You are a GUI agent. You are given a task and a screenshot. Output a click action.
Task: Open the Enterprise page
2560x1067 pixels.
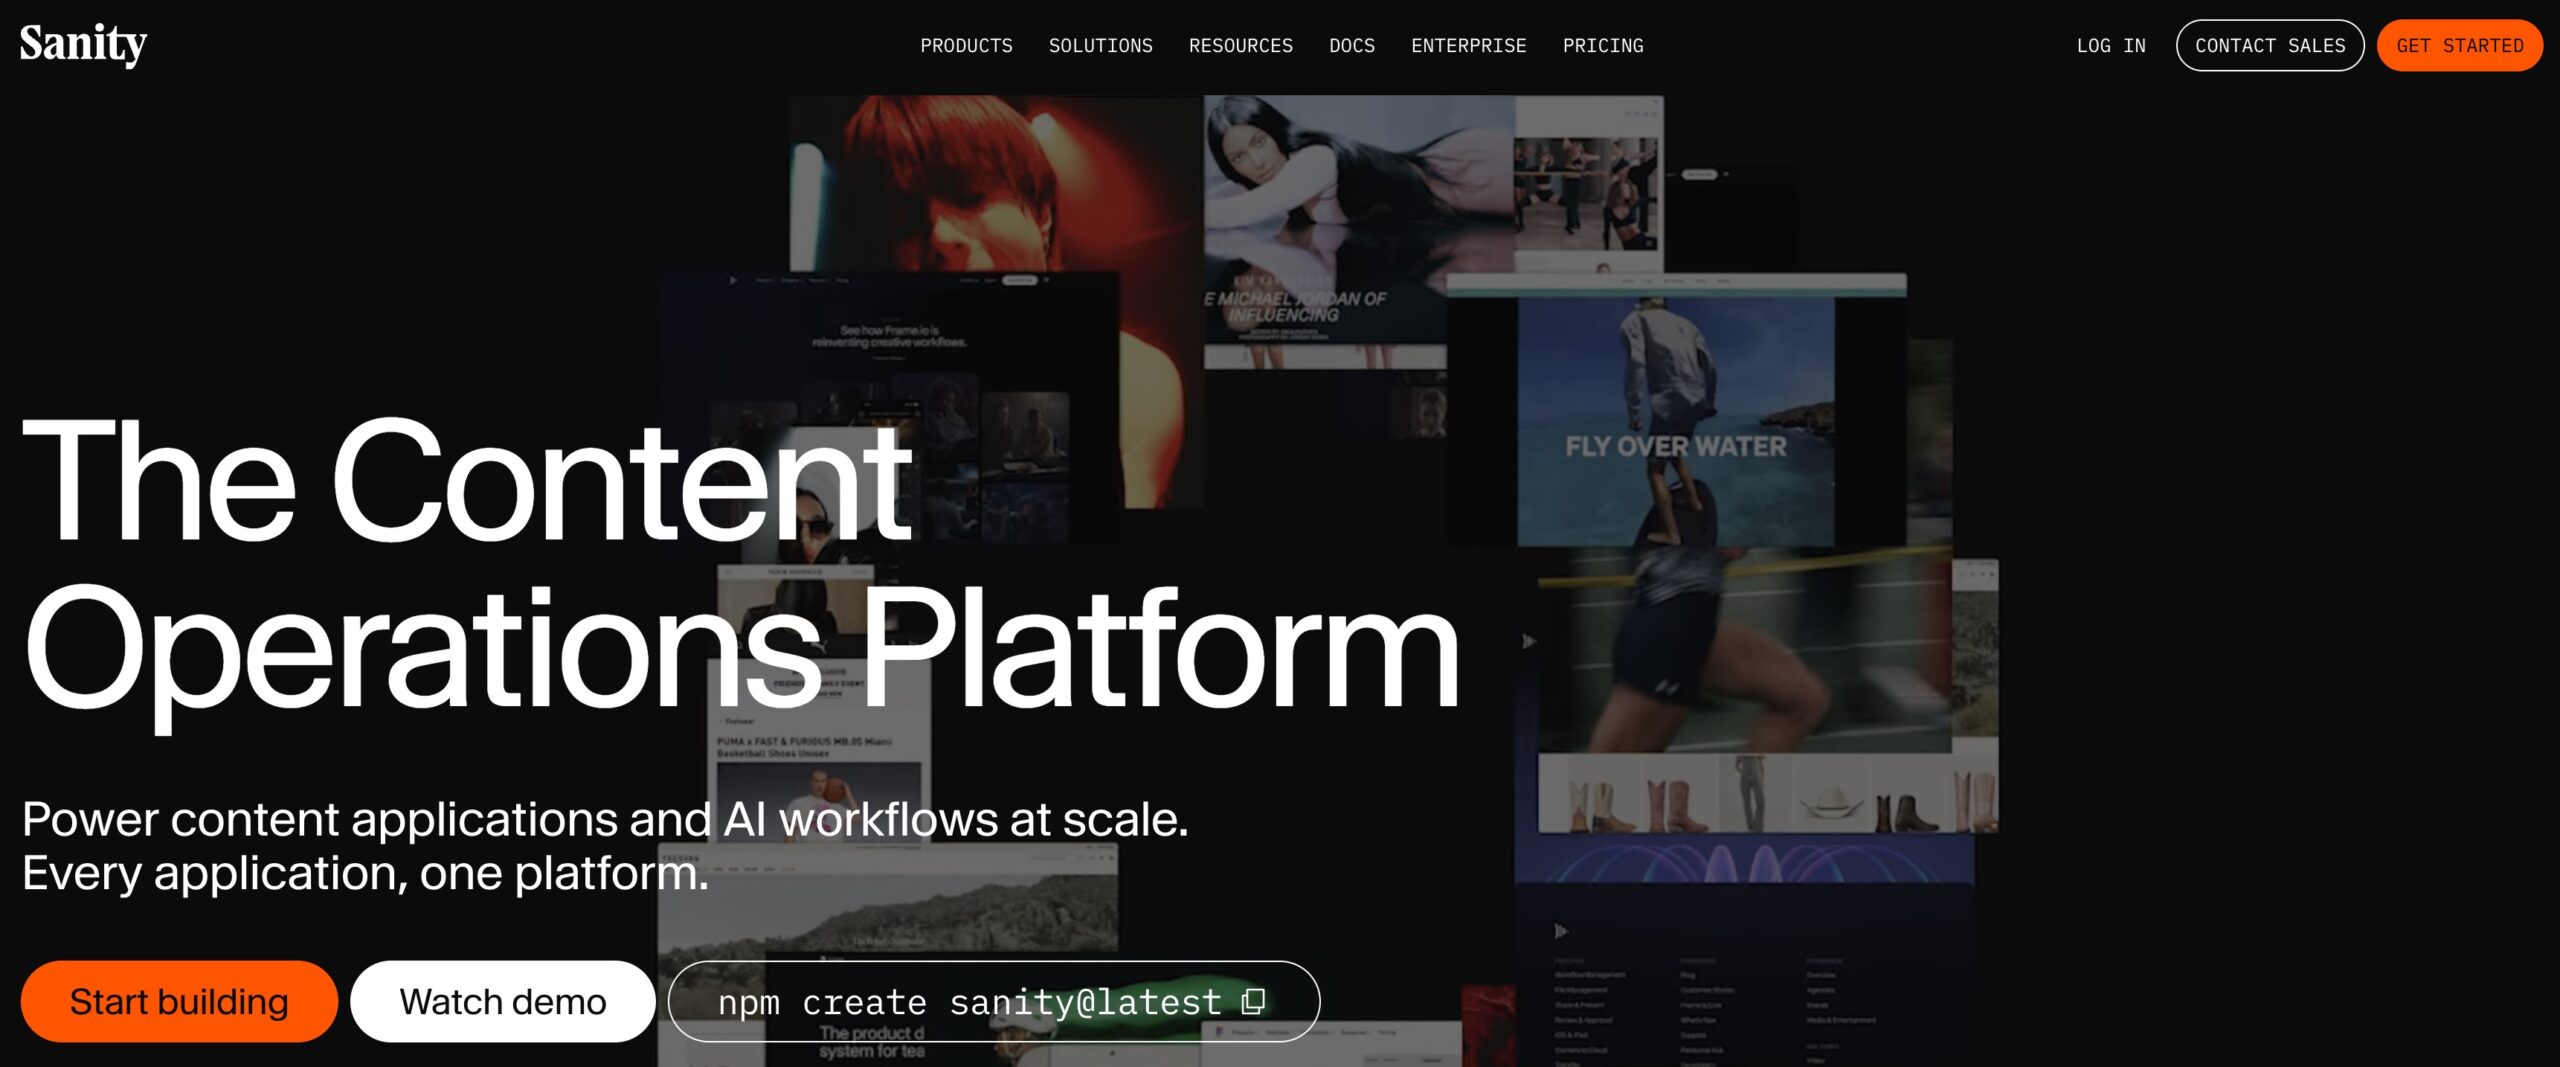coord(1468,46)
